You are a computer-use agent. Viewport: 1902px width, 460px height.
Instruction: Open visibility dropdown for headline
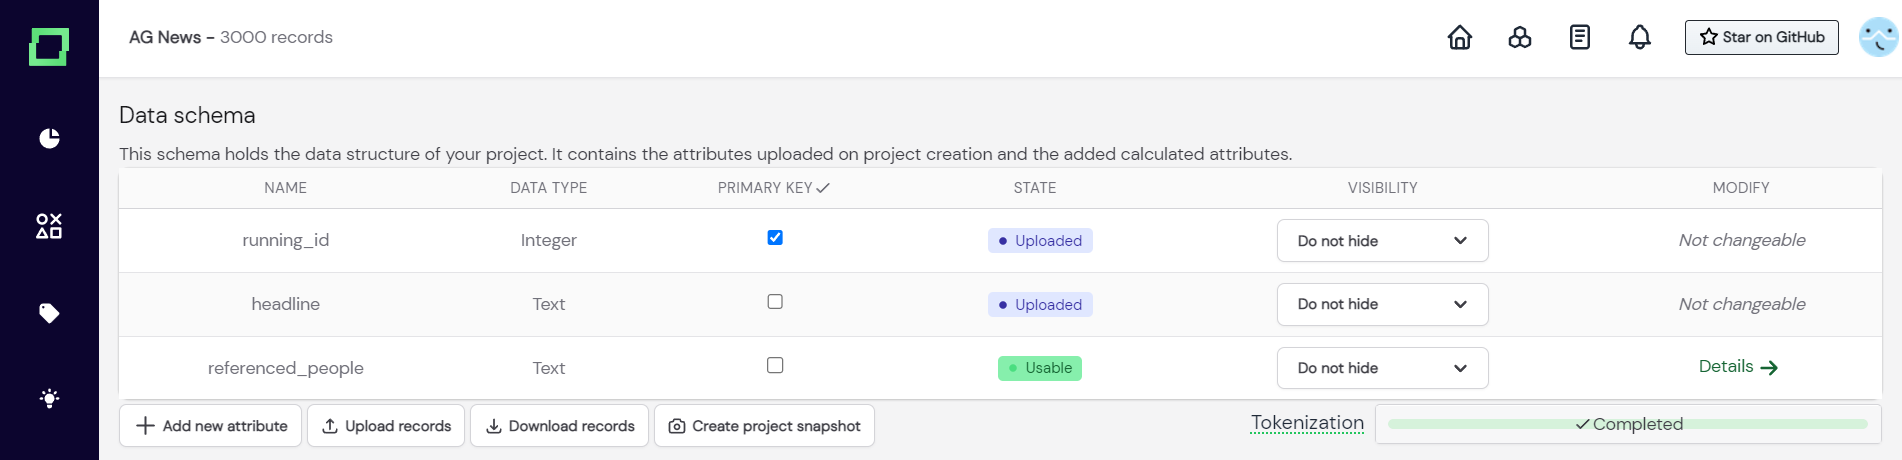1382,304
